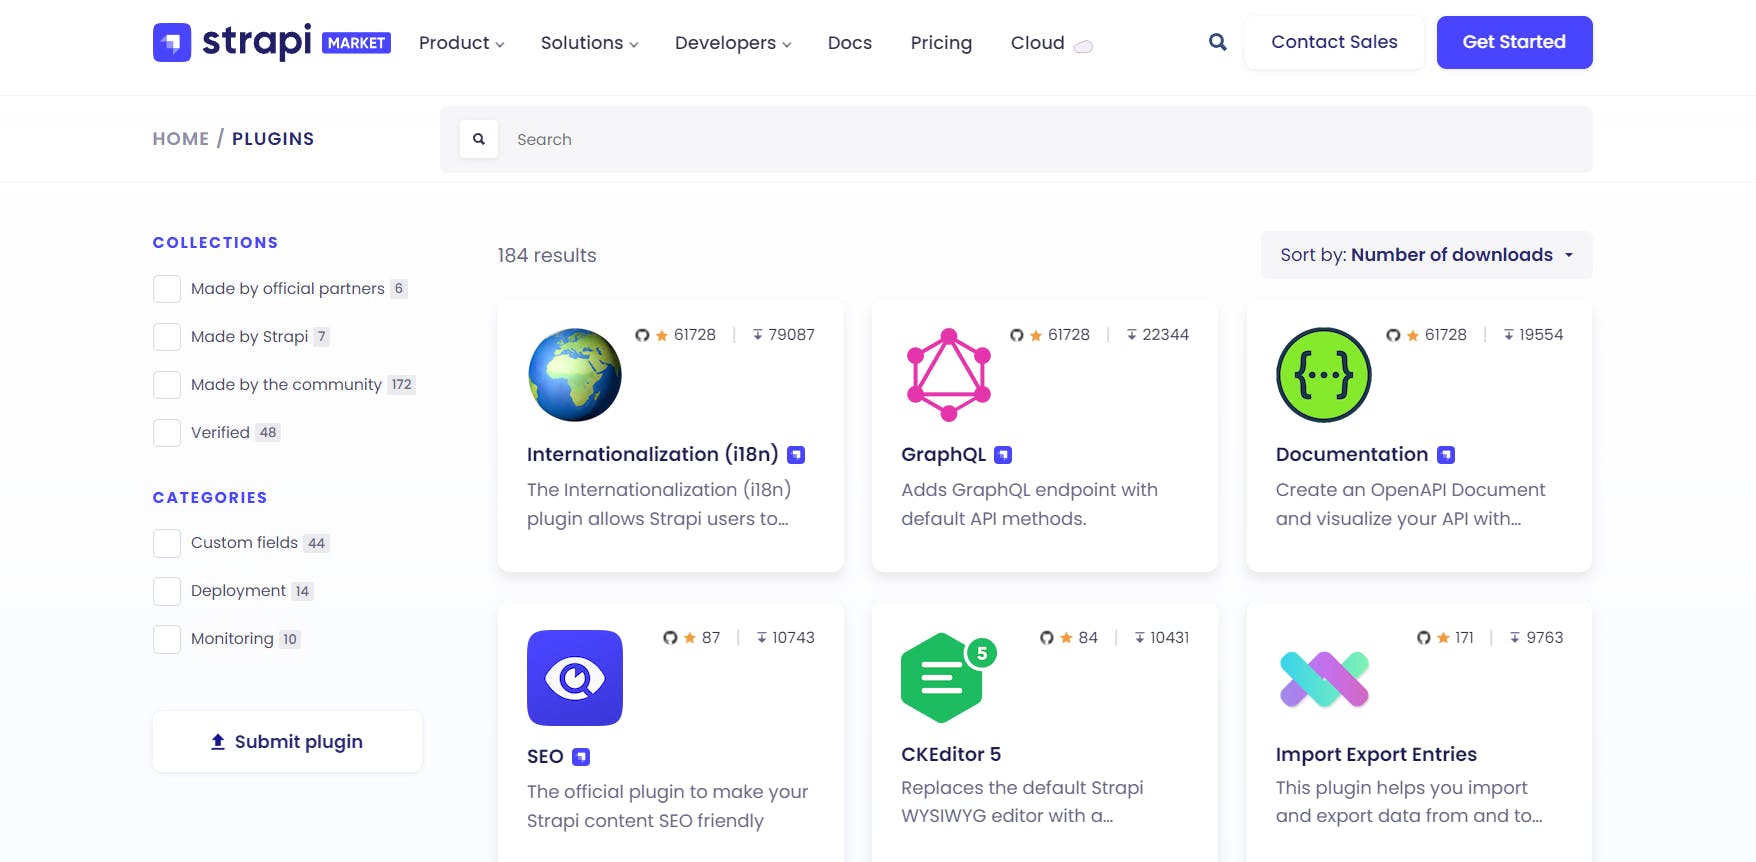
Task: Click the 9763 download count
Action: coord(1545,638)
